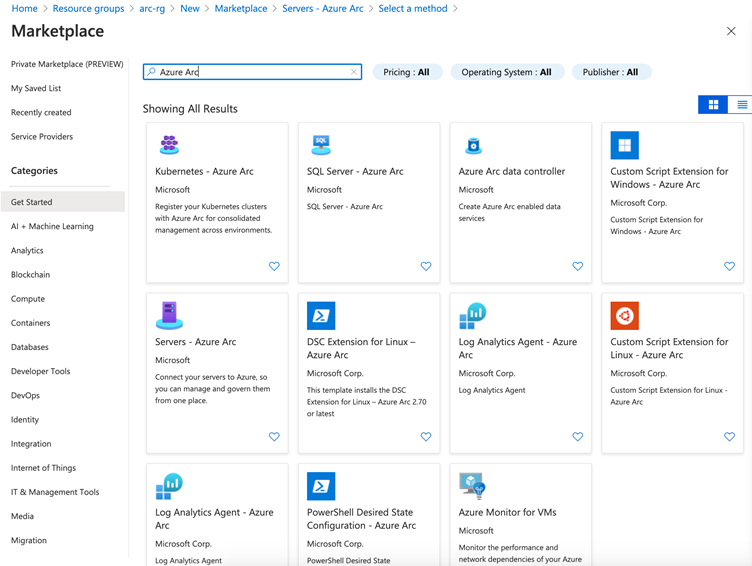
Task: Select the Developer Tools category
Action: [41, 371]
